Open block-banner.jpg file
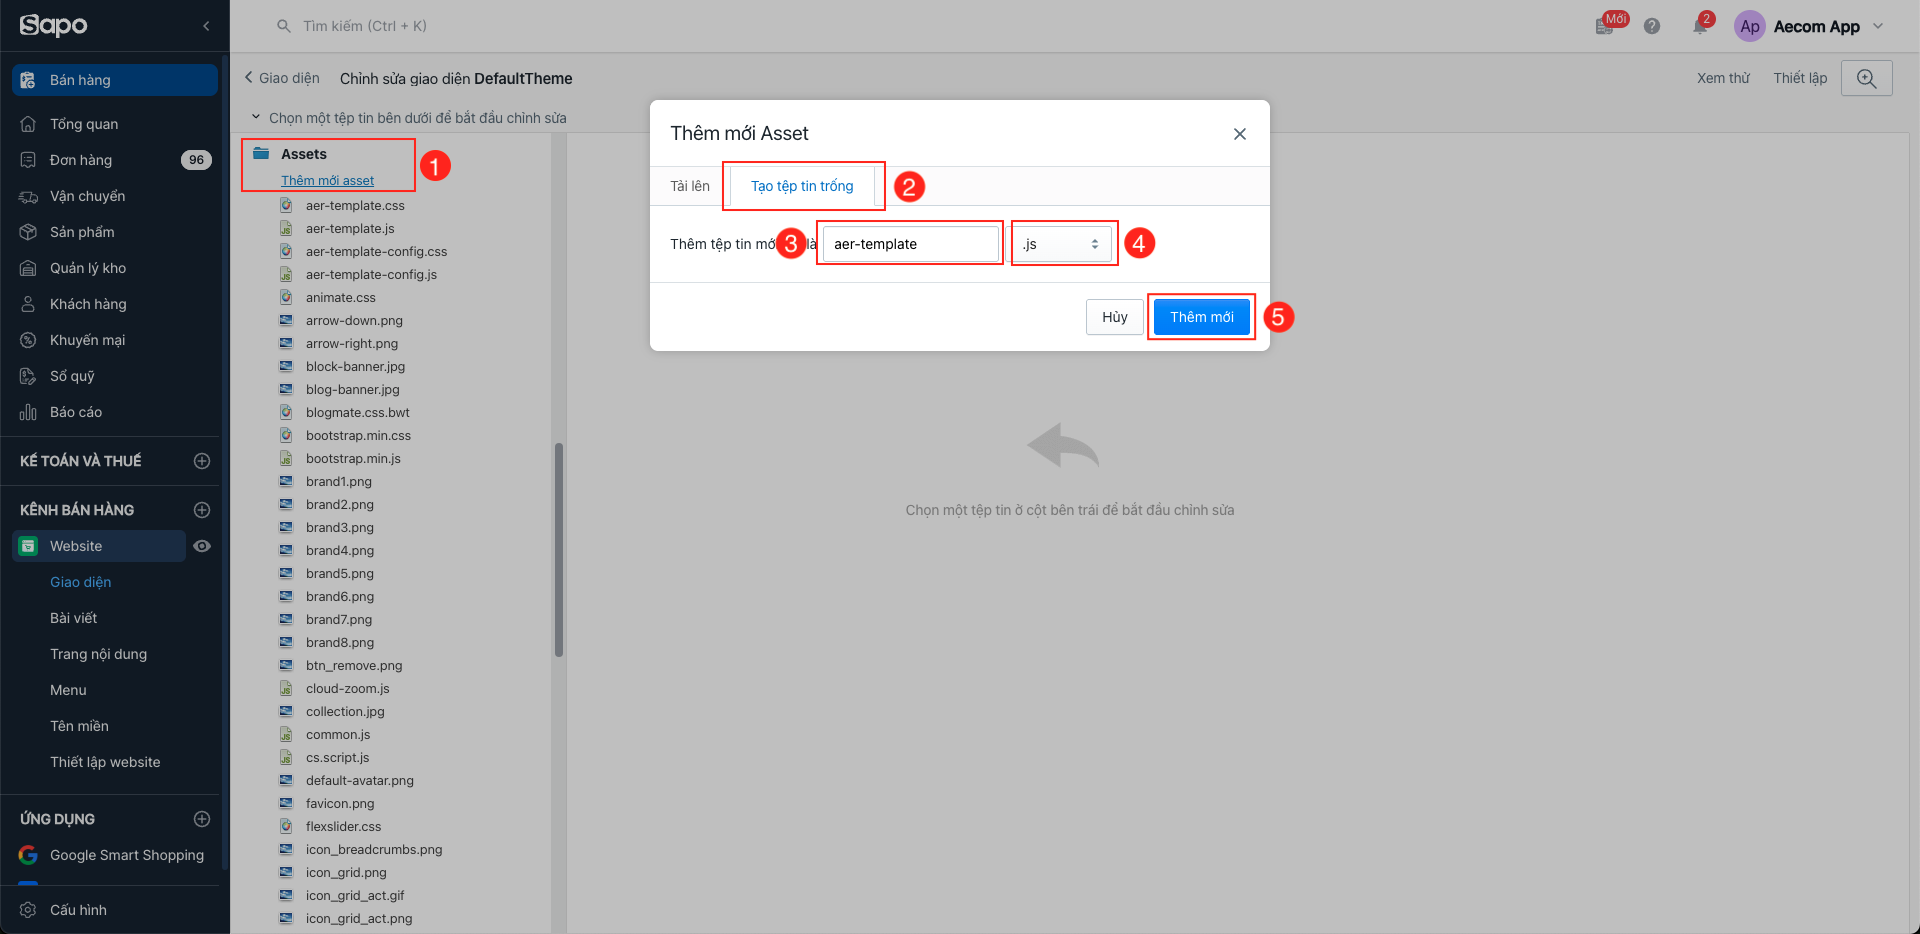The image size is (1920, 934). [355, 366]
